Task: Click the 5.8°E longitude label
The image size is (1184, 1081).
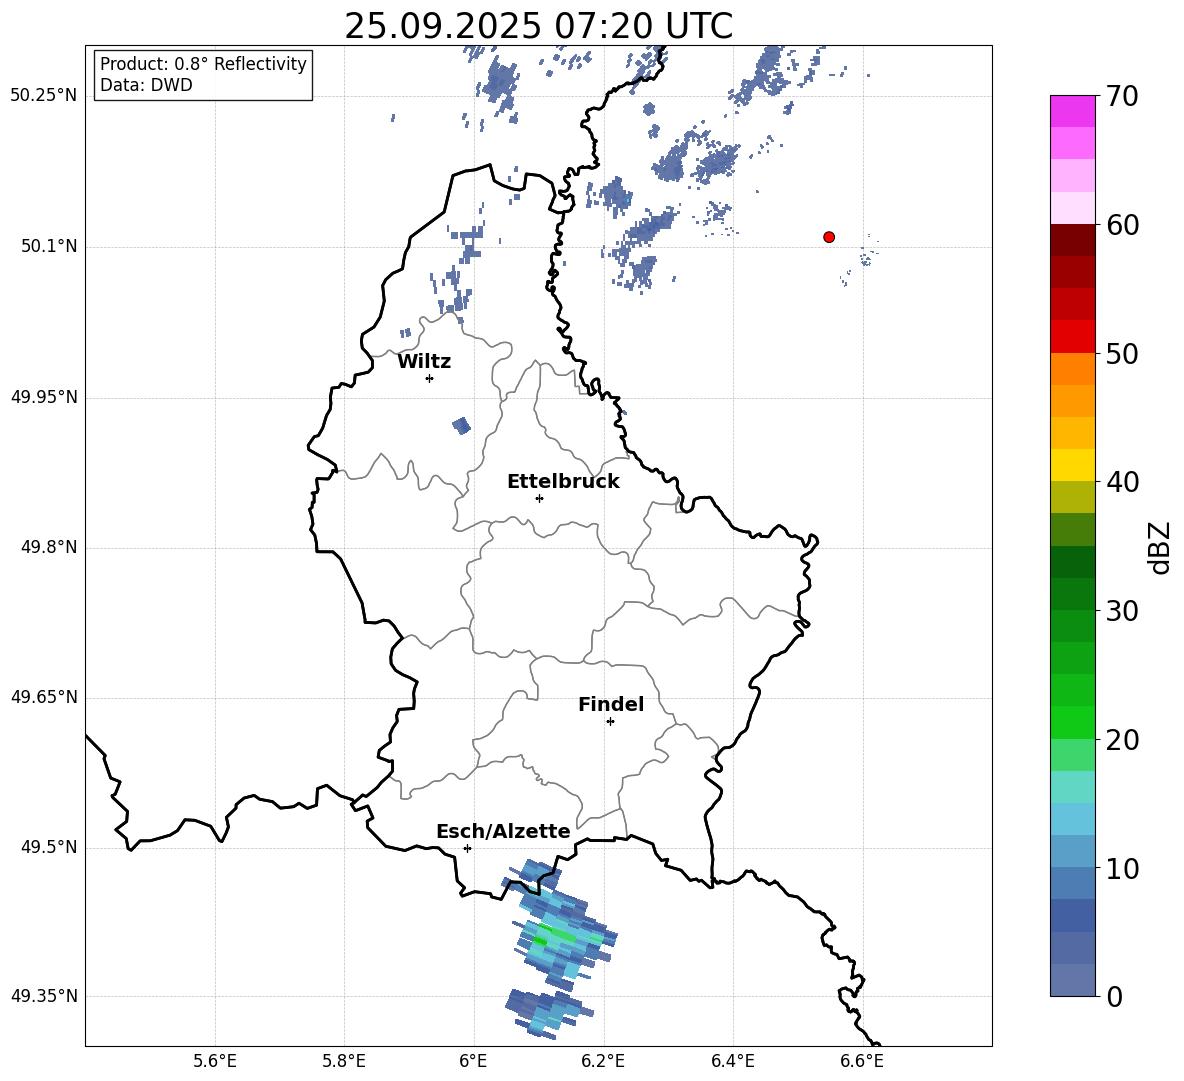Action: (x=344, y=1061)
